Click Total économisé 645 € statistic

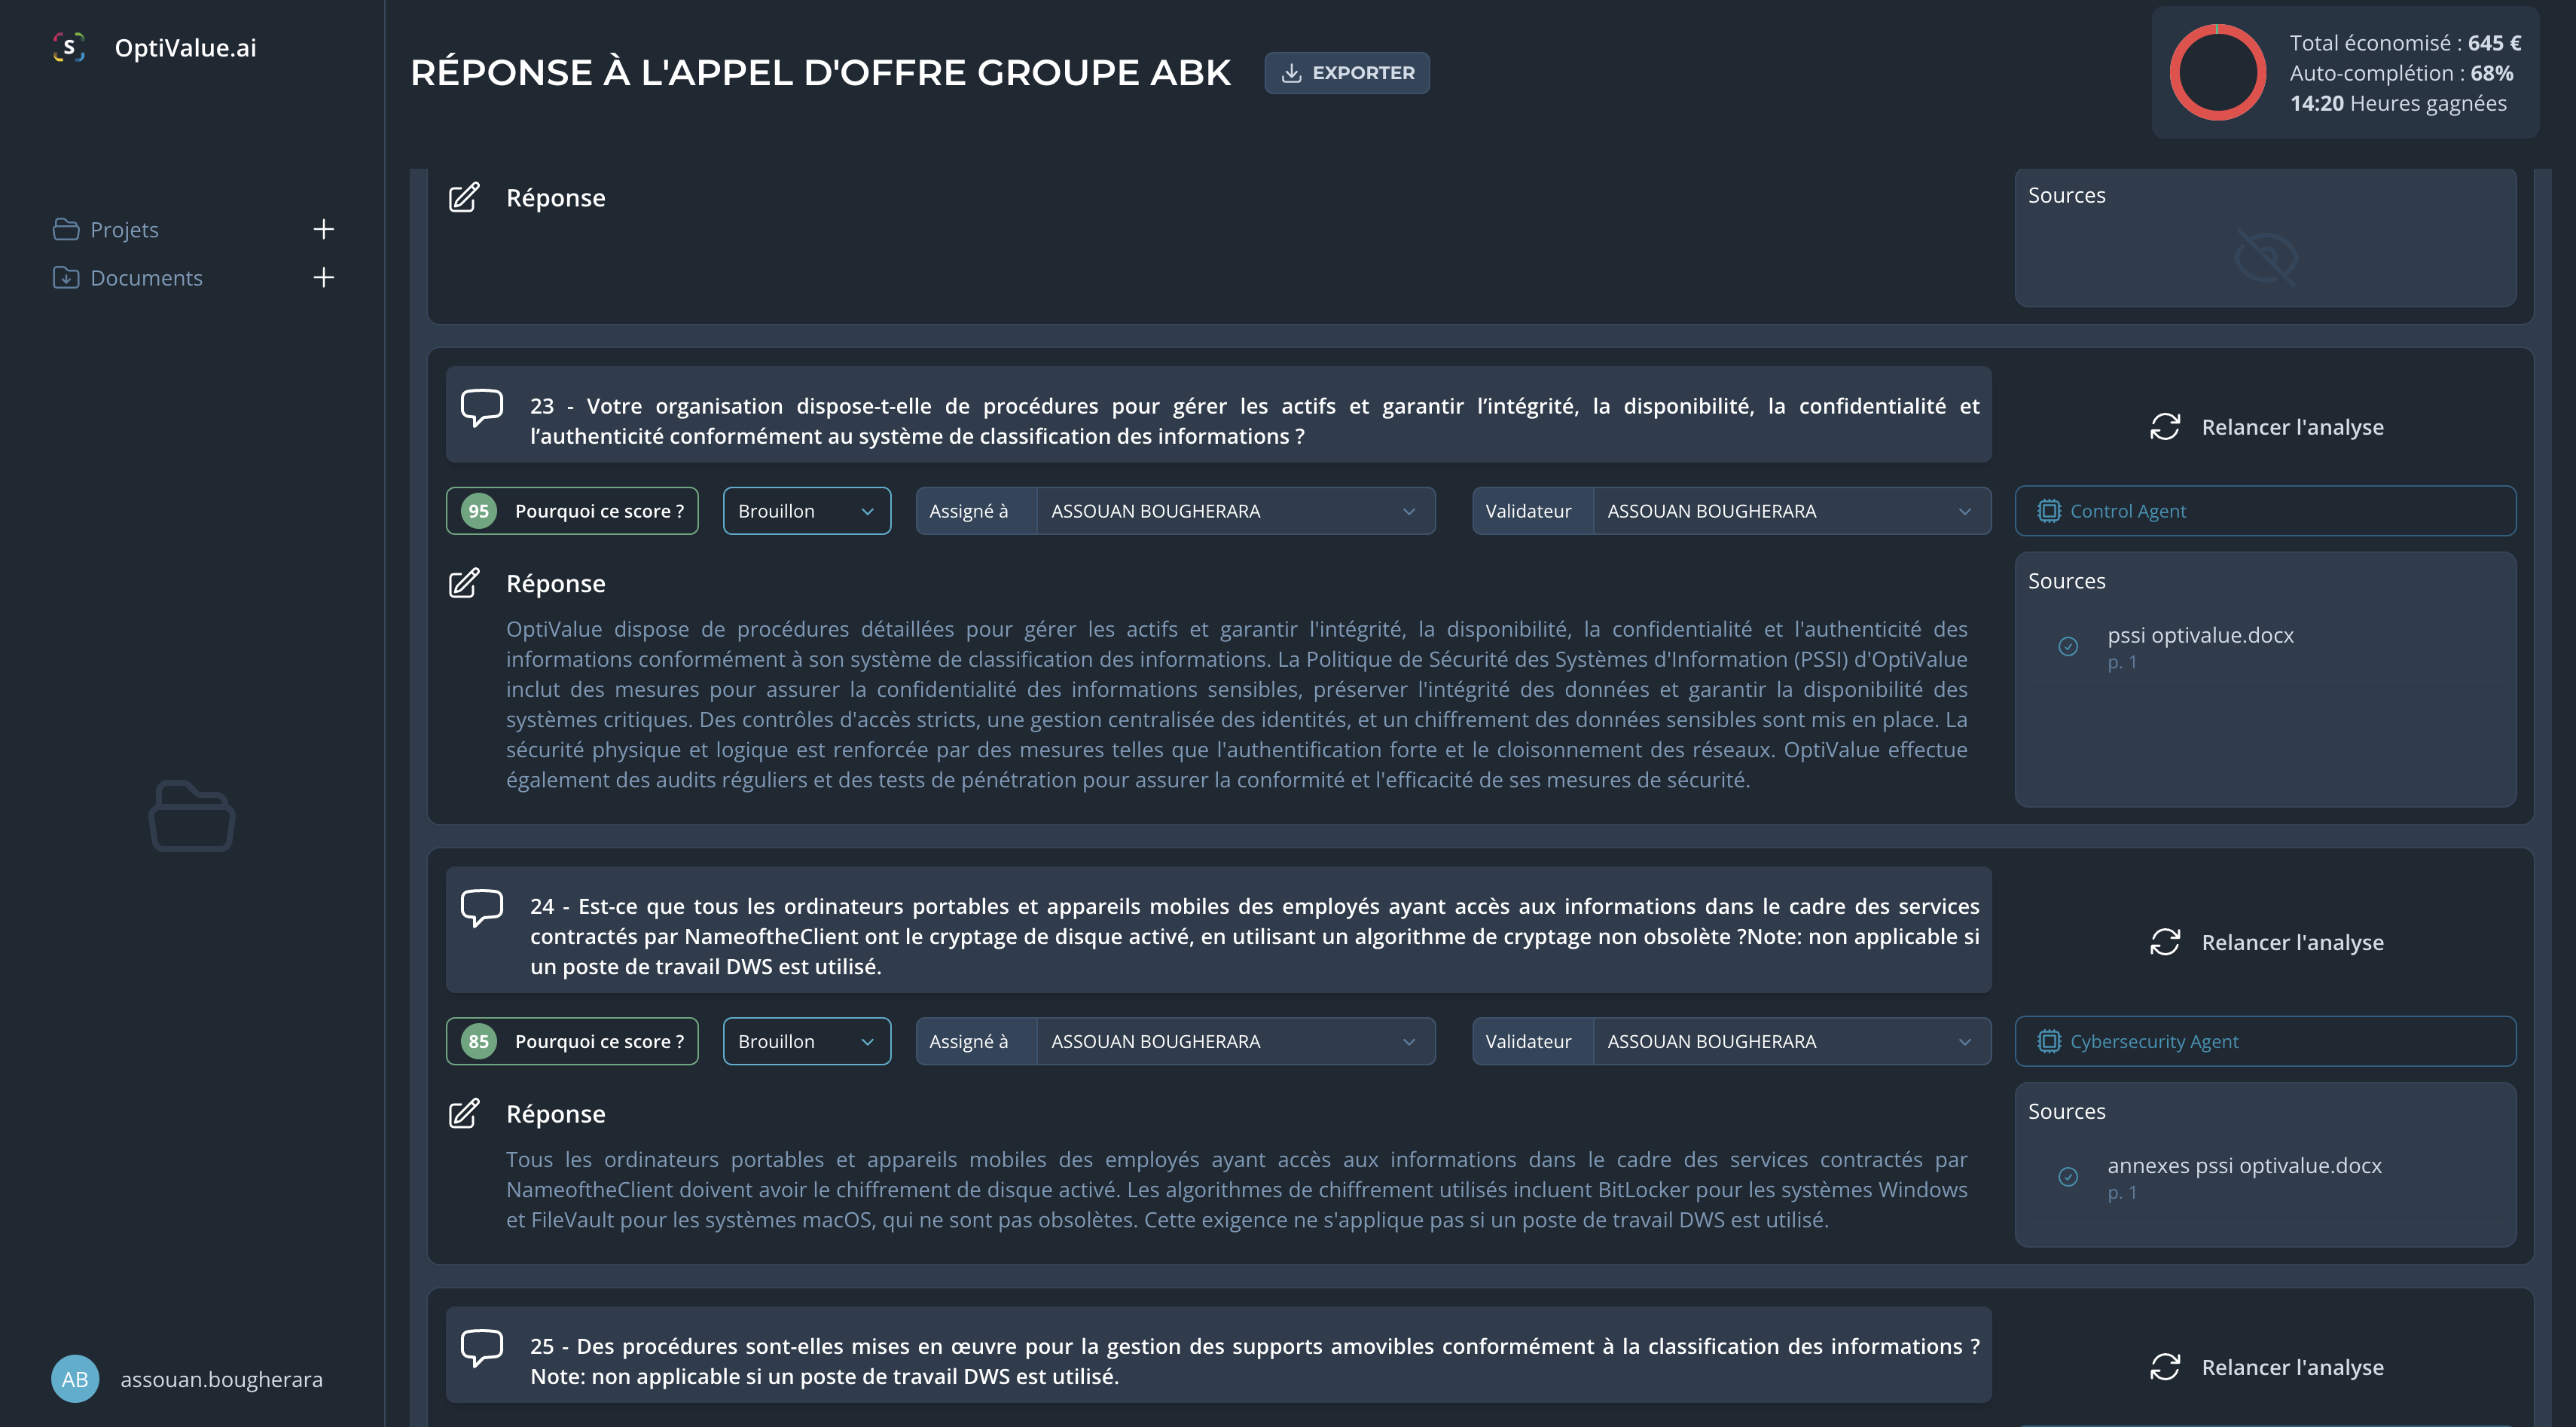click(x=2405, y=43)
